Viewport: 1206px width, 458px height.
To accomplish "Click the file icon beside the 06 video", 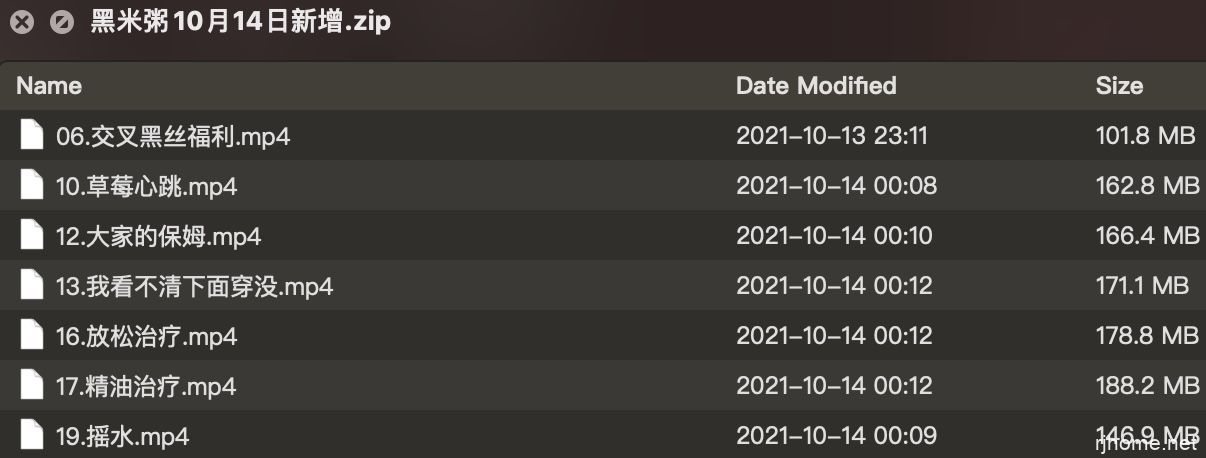I will (32, 136).
